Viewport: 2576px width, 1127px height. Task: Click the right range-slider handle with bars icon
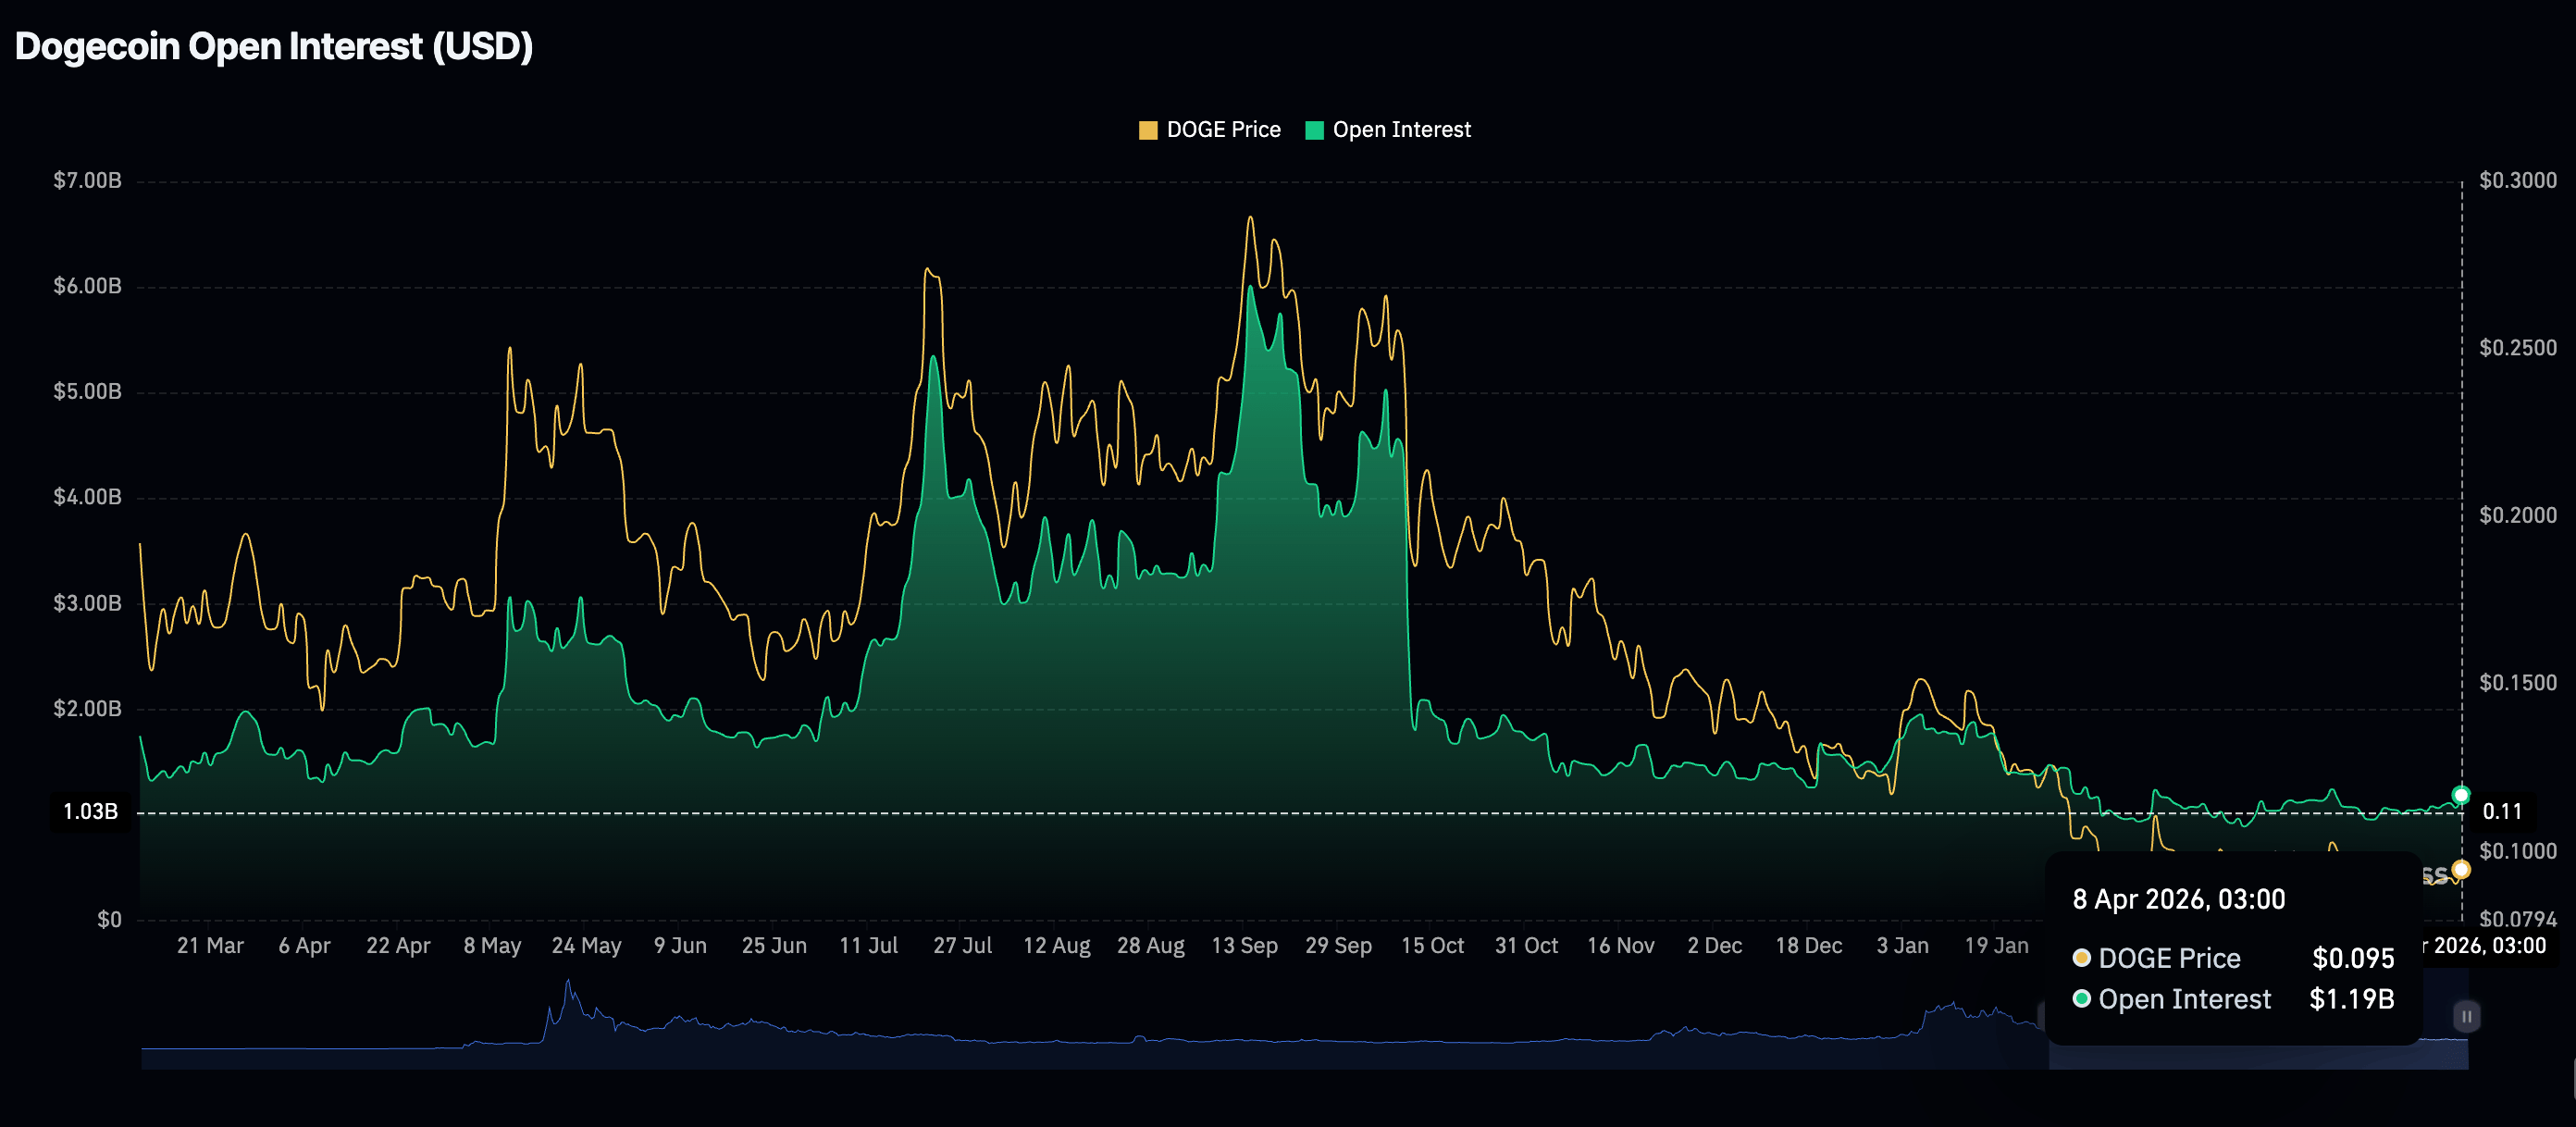(2466, 1016)
